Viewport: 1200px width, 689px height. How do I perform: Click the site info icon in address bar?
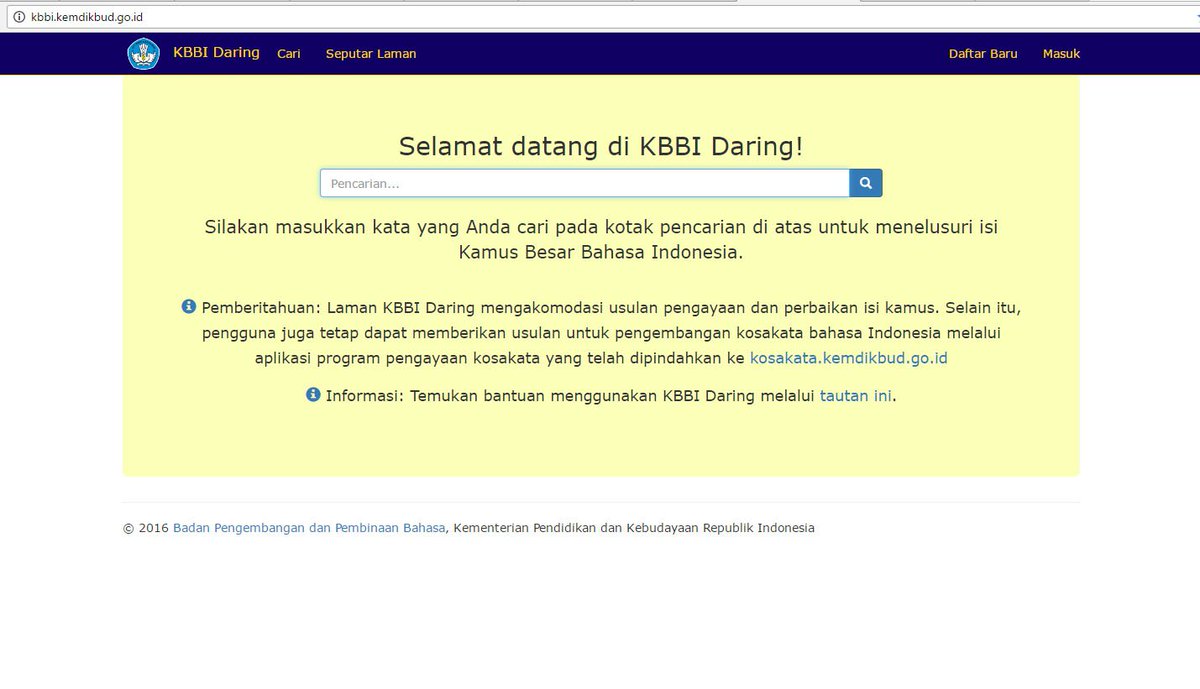[19, 17]
